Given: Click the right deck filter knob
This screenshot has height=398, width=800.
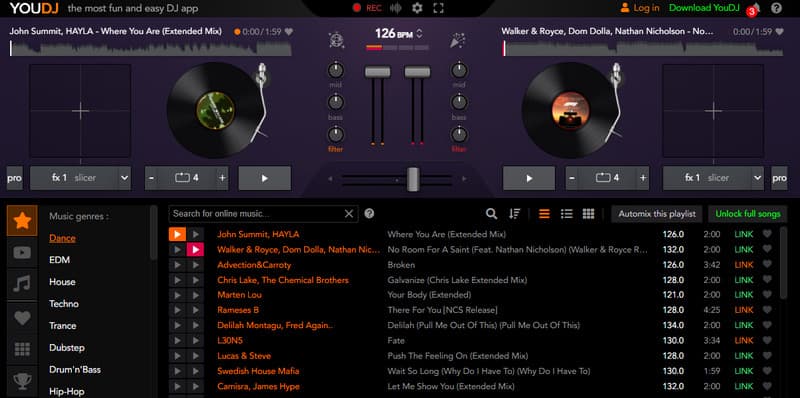Looking at the screenshot, I should point(459,135).
